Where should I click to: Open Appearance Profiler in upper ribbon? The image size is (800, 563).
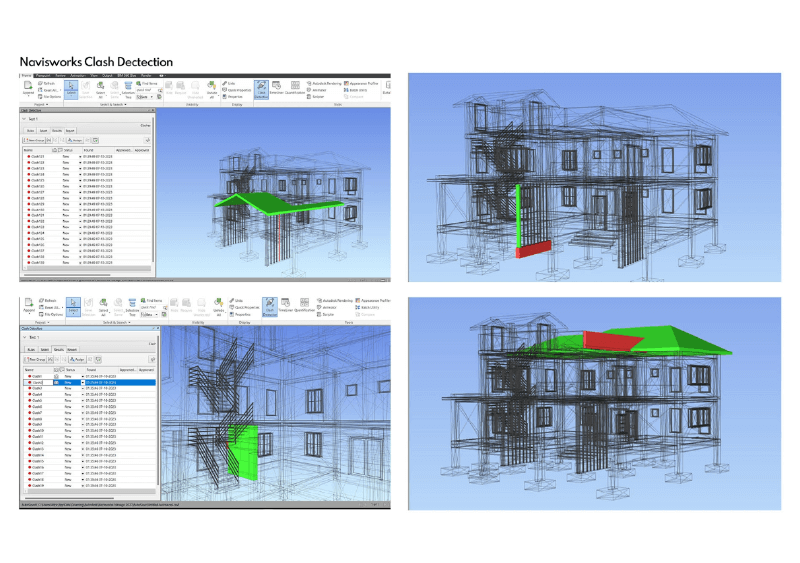pyautogui.click(x=361, y=83)
